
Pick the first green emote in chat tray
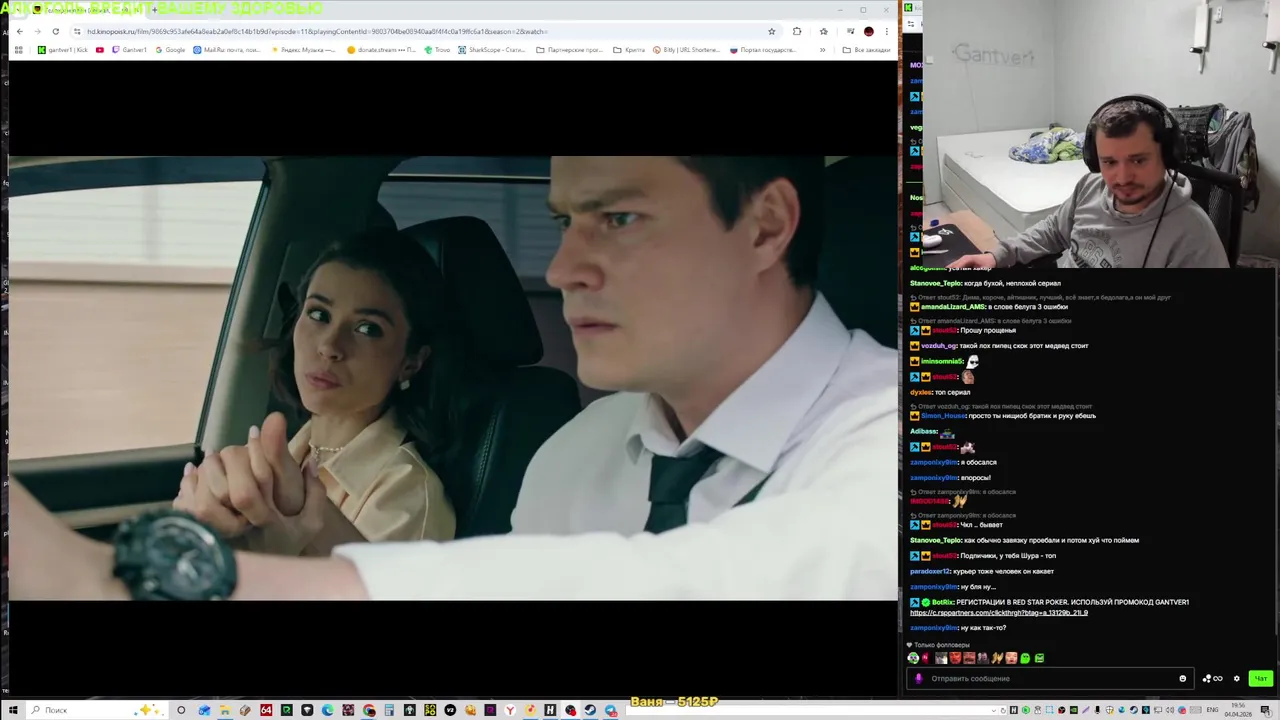[x=912, y=658]
